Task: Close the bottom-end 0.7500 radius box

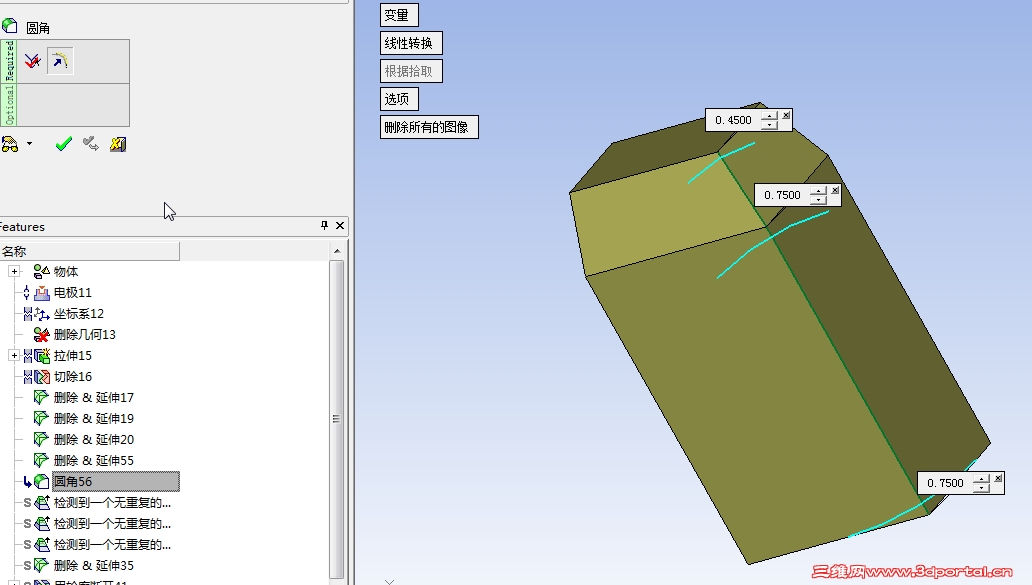Action: (998, 478)
